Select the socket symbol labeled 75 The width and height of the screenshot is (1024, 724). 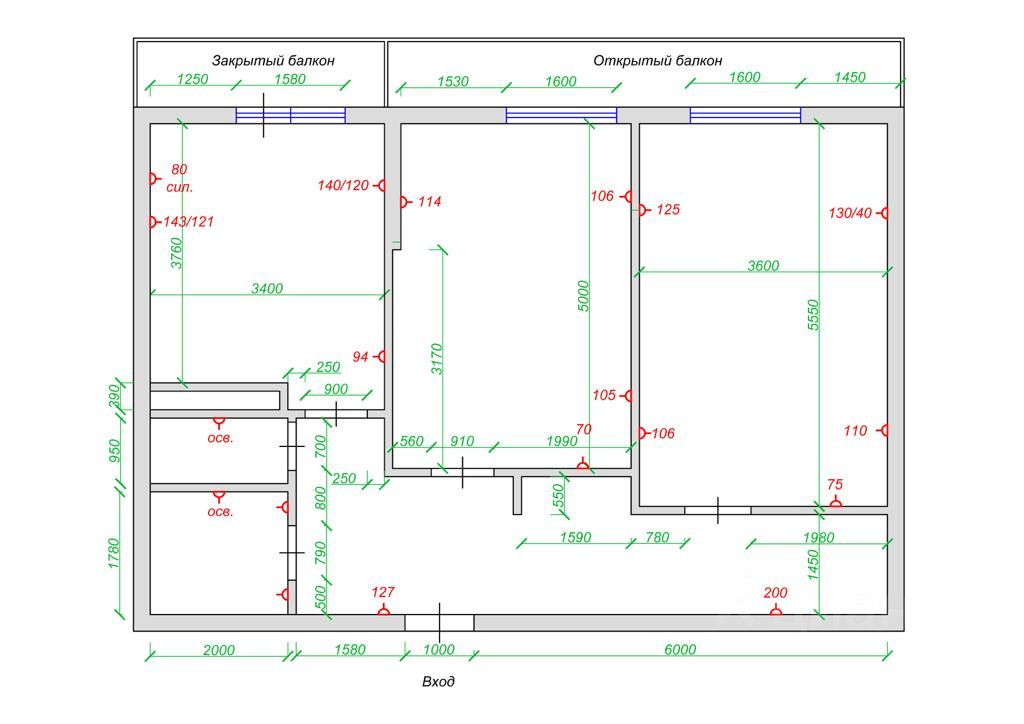pyautogui.click(x=835, y=502)
